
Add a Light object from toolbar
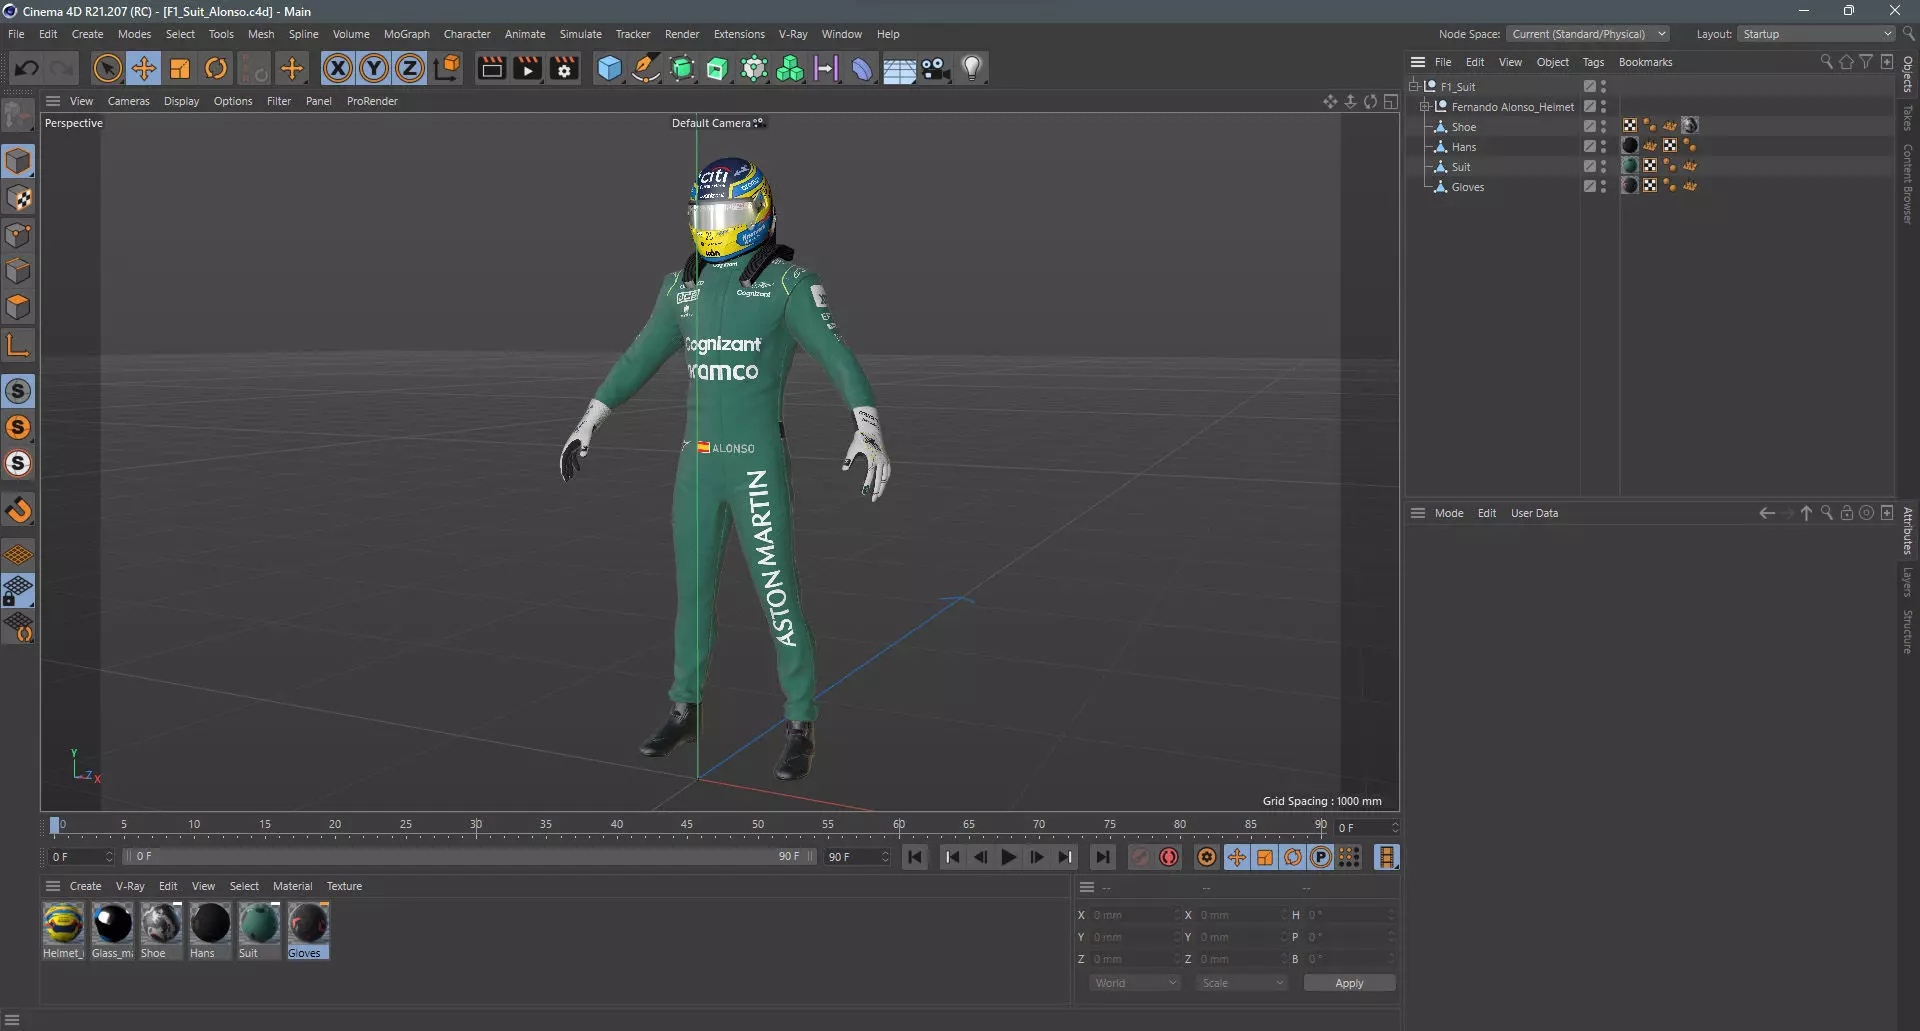972,68
